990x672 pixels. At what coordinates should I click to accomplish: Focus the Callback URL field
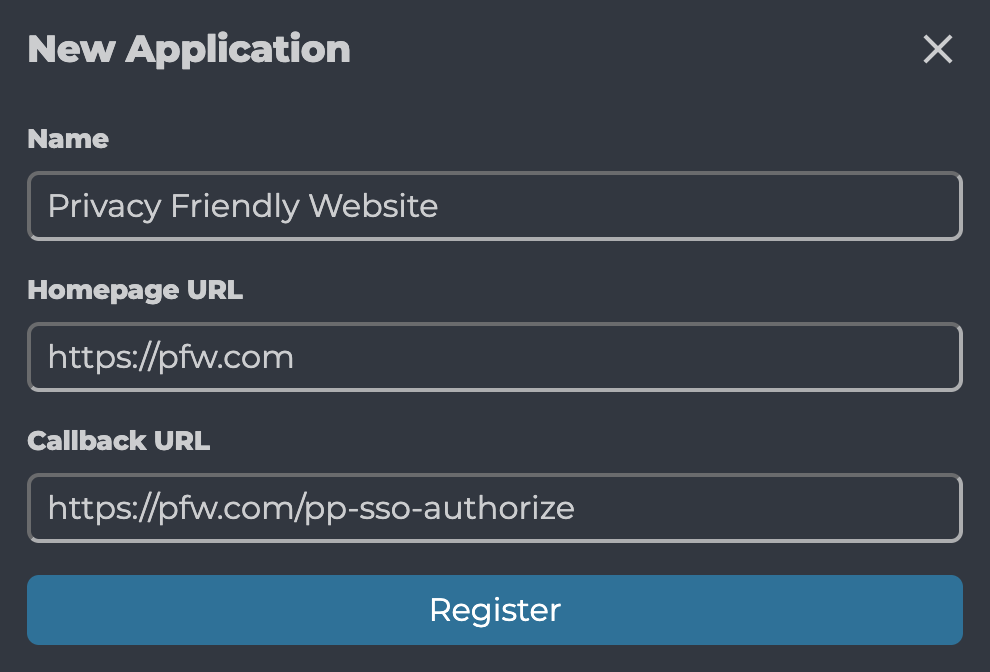(x=495, y=508)
